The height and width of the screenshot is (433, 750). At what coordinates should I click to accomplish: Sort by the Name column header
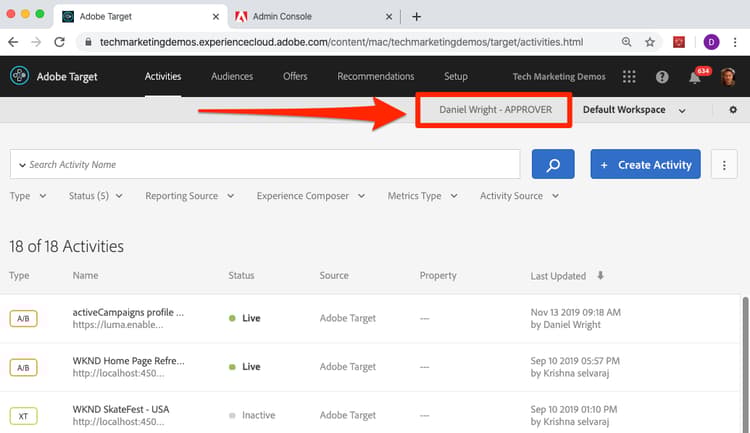[x=85, y=276]
